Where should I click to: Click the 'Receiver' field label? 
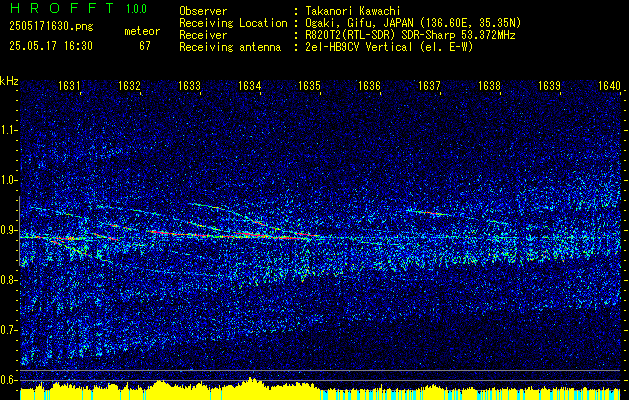[203, 35]
